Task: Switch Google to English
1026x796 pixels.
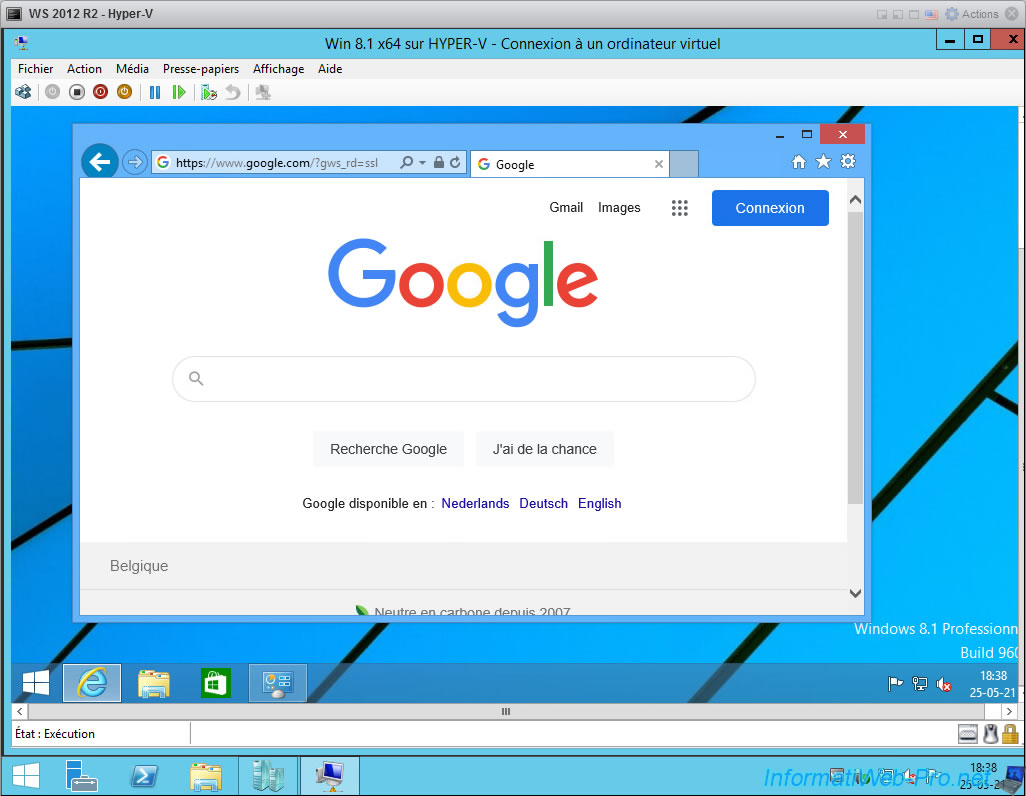Action: coord(599,503)
